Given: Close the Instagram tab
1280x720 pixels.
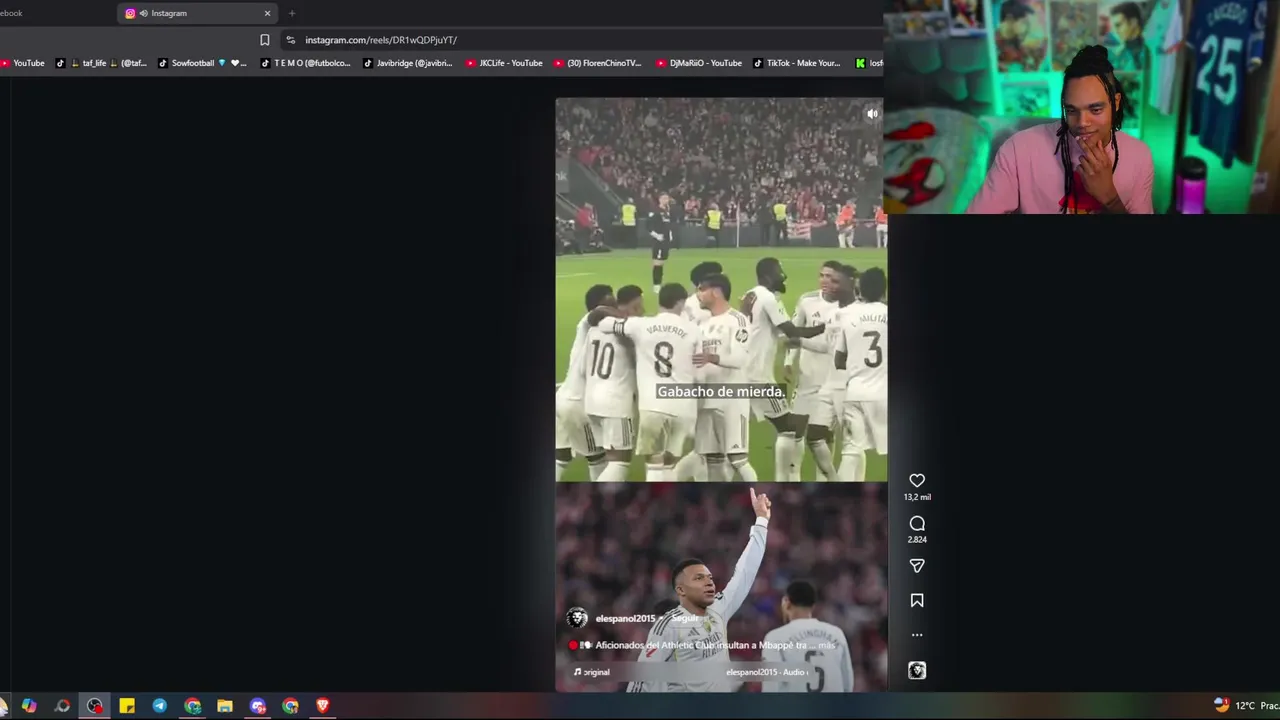Looking at the screenshot, I should tap(267, 13).
